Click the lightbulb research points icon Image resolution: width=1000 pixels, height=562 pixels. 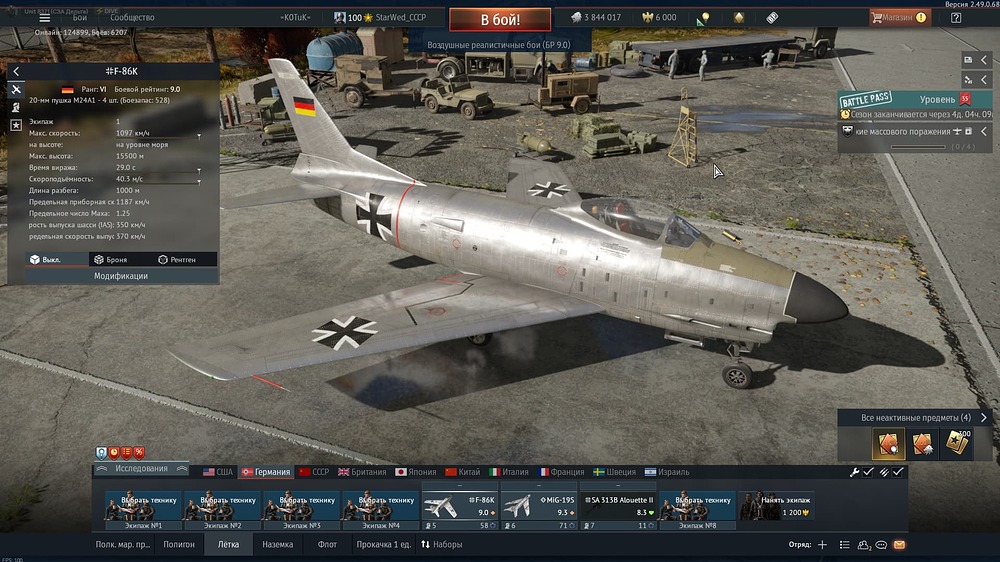pyautogui.click(x=704, y=18)
